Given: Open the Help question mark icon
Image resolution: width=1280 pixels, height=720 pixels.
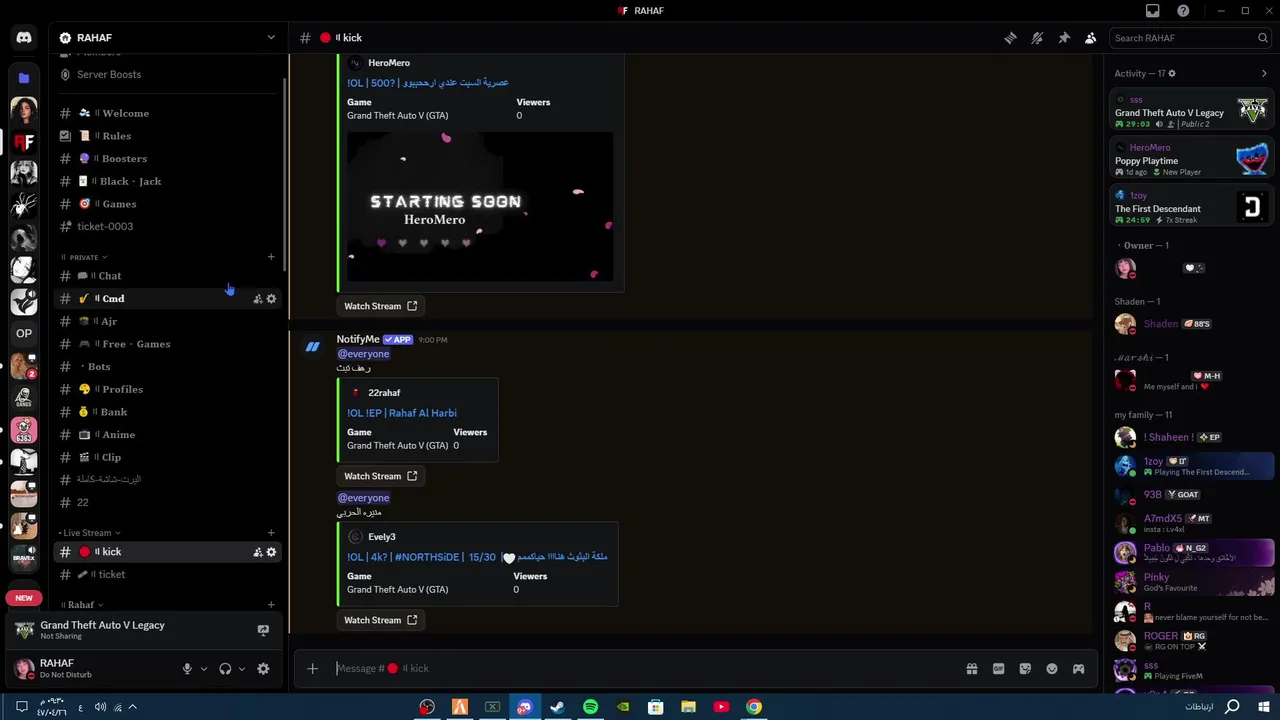Looking at the screenshot, I should (x=1183, y=11).
